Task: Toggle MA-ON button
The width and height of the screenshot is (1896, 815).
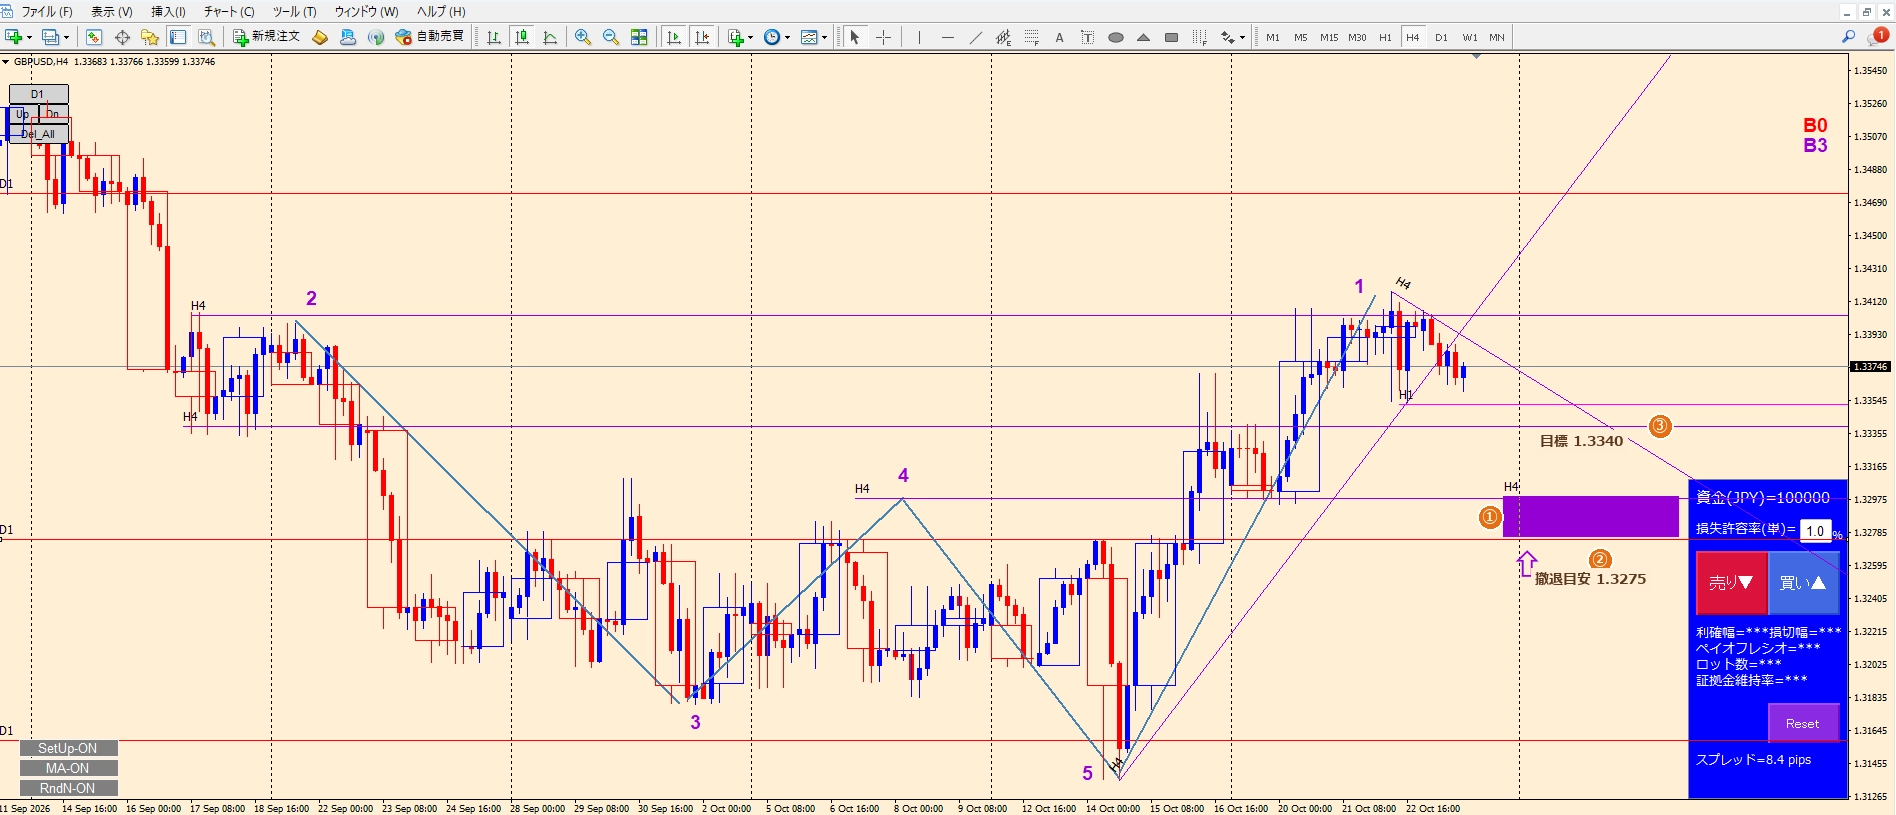Action: pyautogui.click(x=68, y=768)
